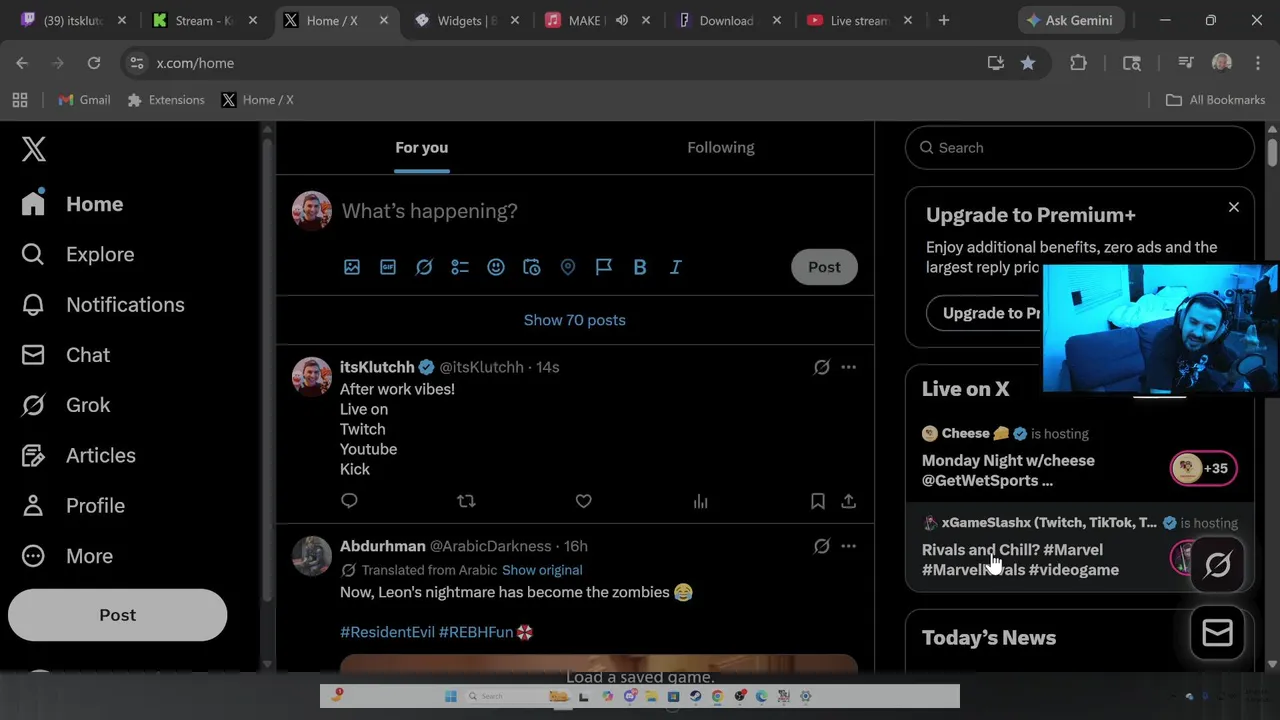Dismiss the Upgrade to Premium+ card

point(1233,207)
